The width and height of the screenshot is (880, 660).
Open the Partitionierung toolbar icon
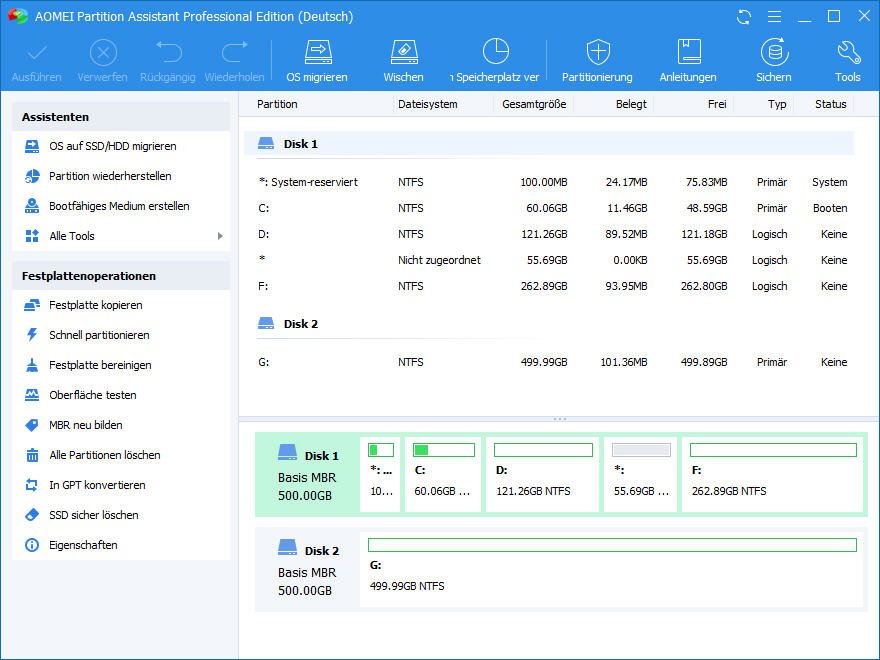[597, 52]
